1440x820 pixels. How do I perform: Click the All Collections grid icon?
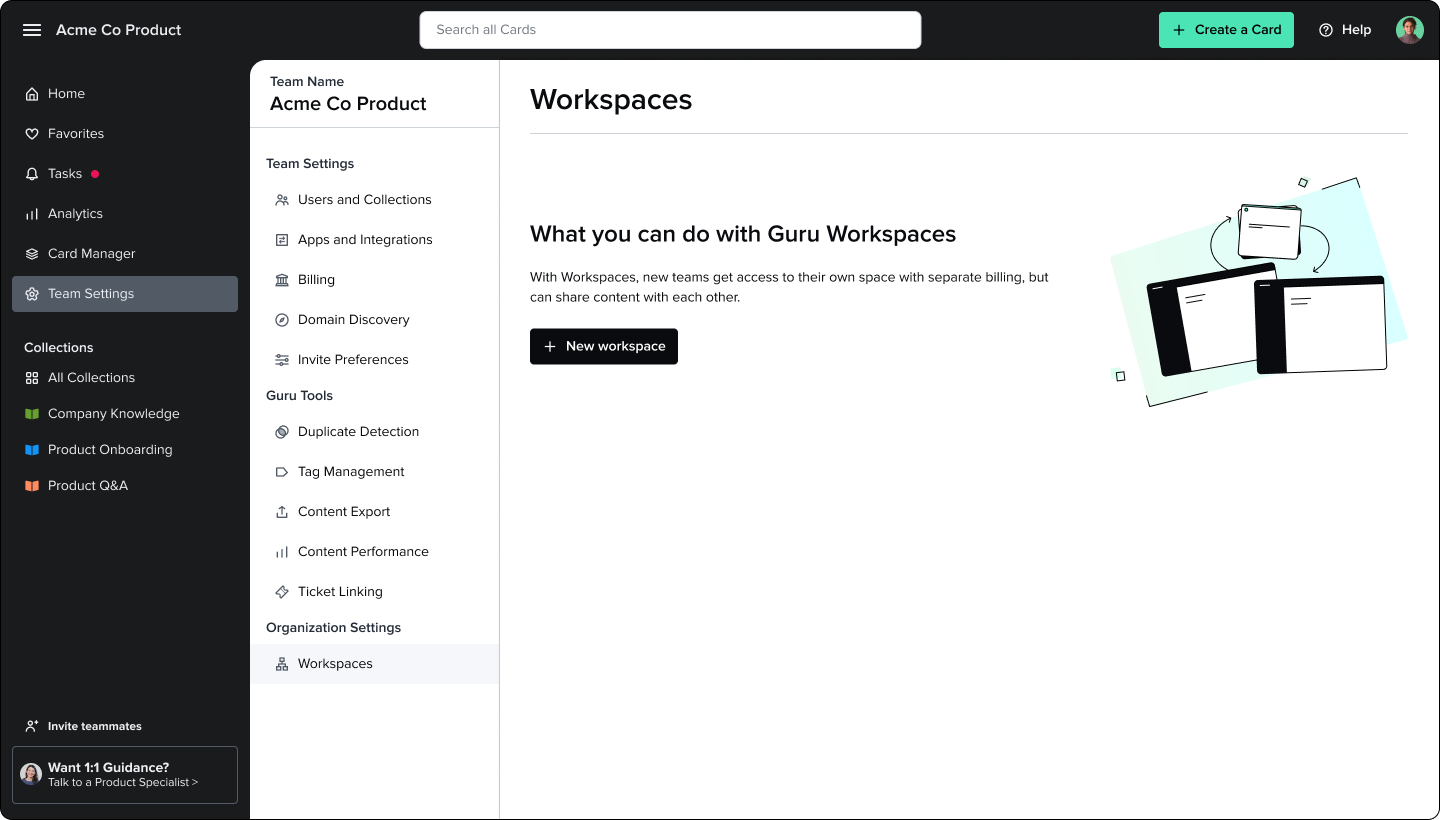pos(32,378)
